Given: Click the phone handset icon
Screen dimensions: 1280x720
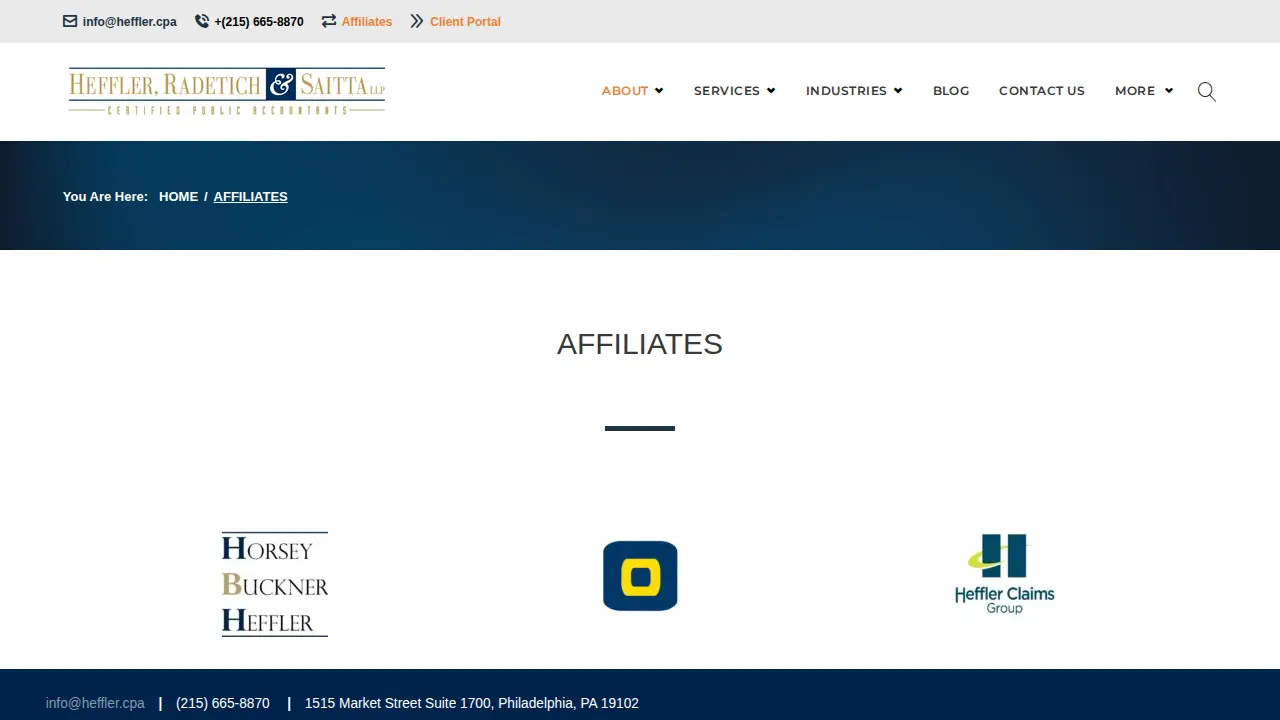Looking at the screenshot, I should coord(202,21).
